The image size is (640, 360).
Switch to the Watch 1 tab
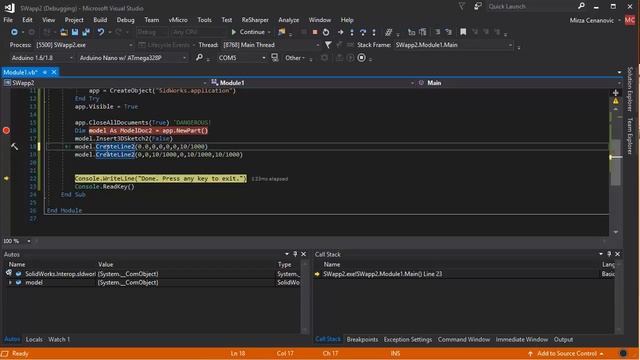(x=59, y=339)
